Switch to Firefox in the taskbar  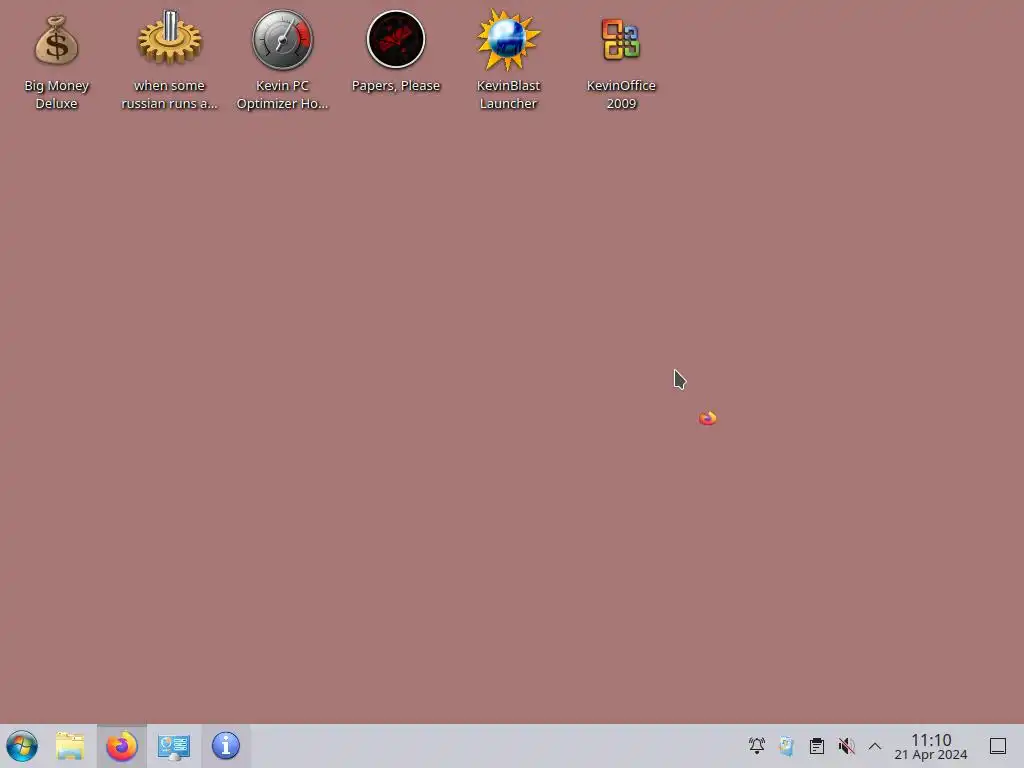[x=121, y=746]
